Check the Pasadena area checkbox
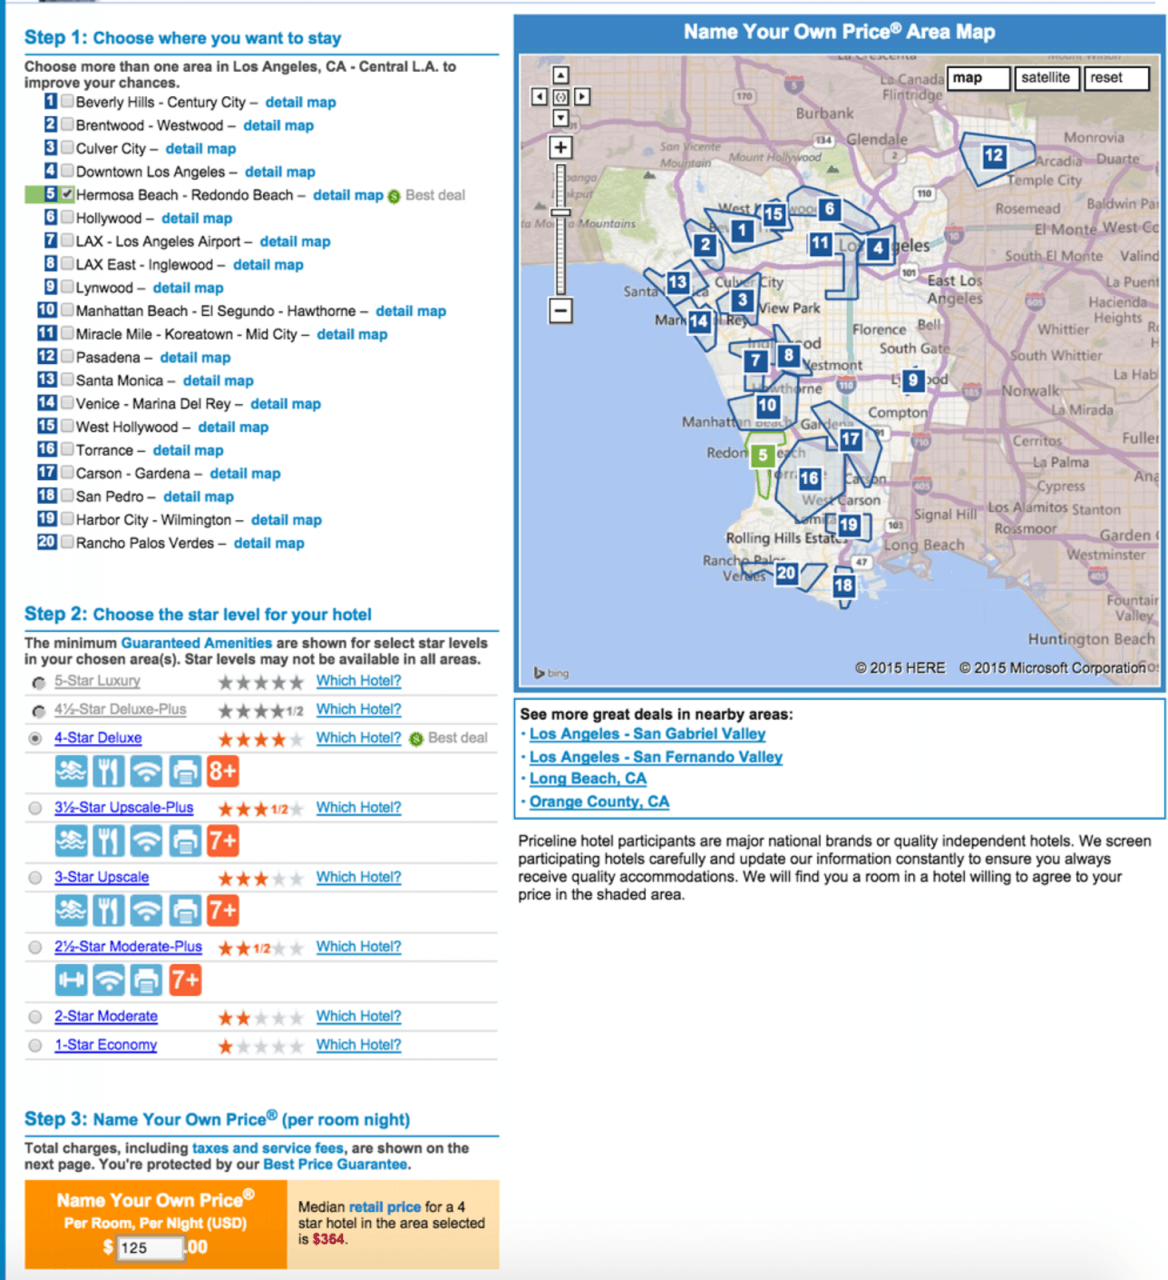The width and height of the screenshot is (1168, 1280). (x=67, y=356)
